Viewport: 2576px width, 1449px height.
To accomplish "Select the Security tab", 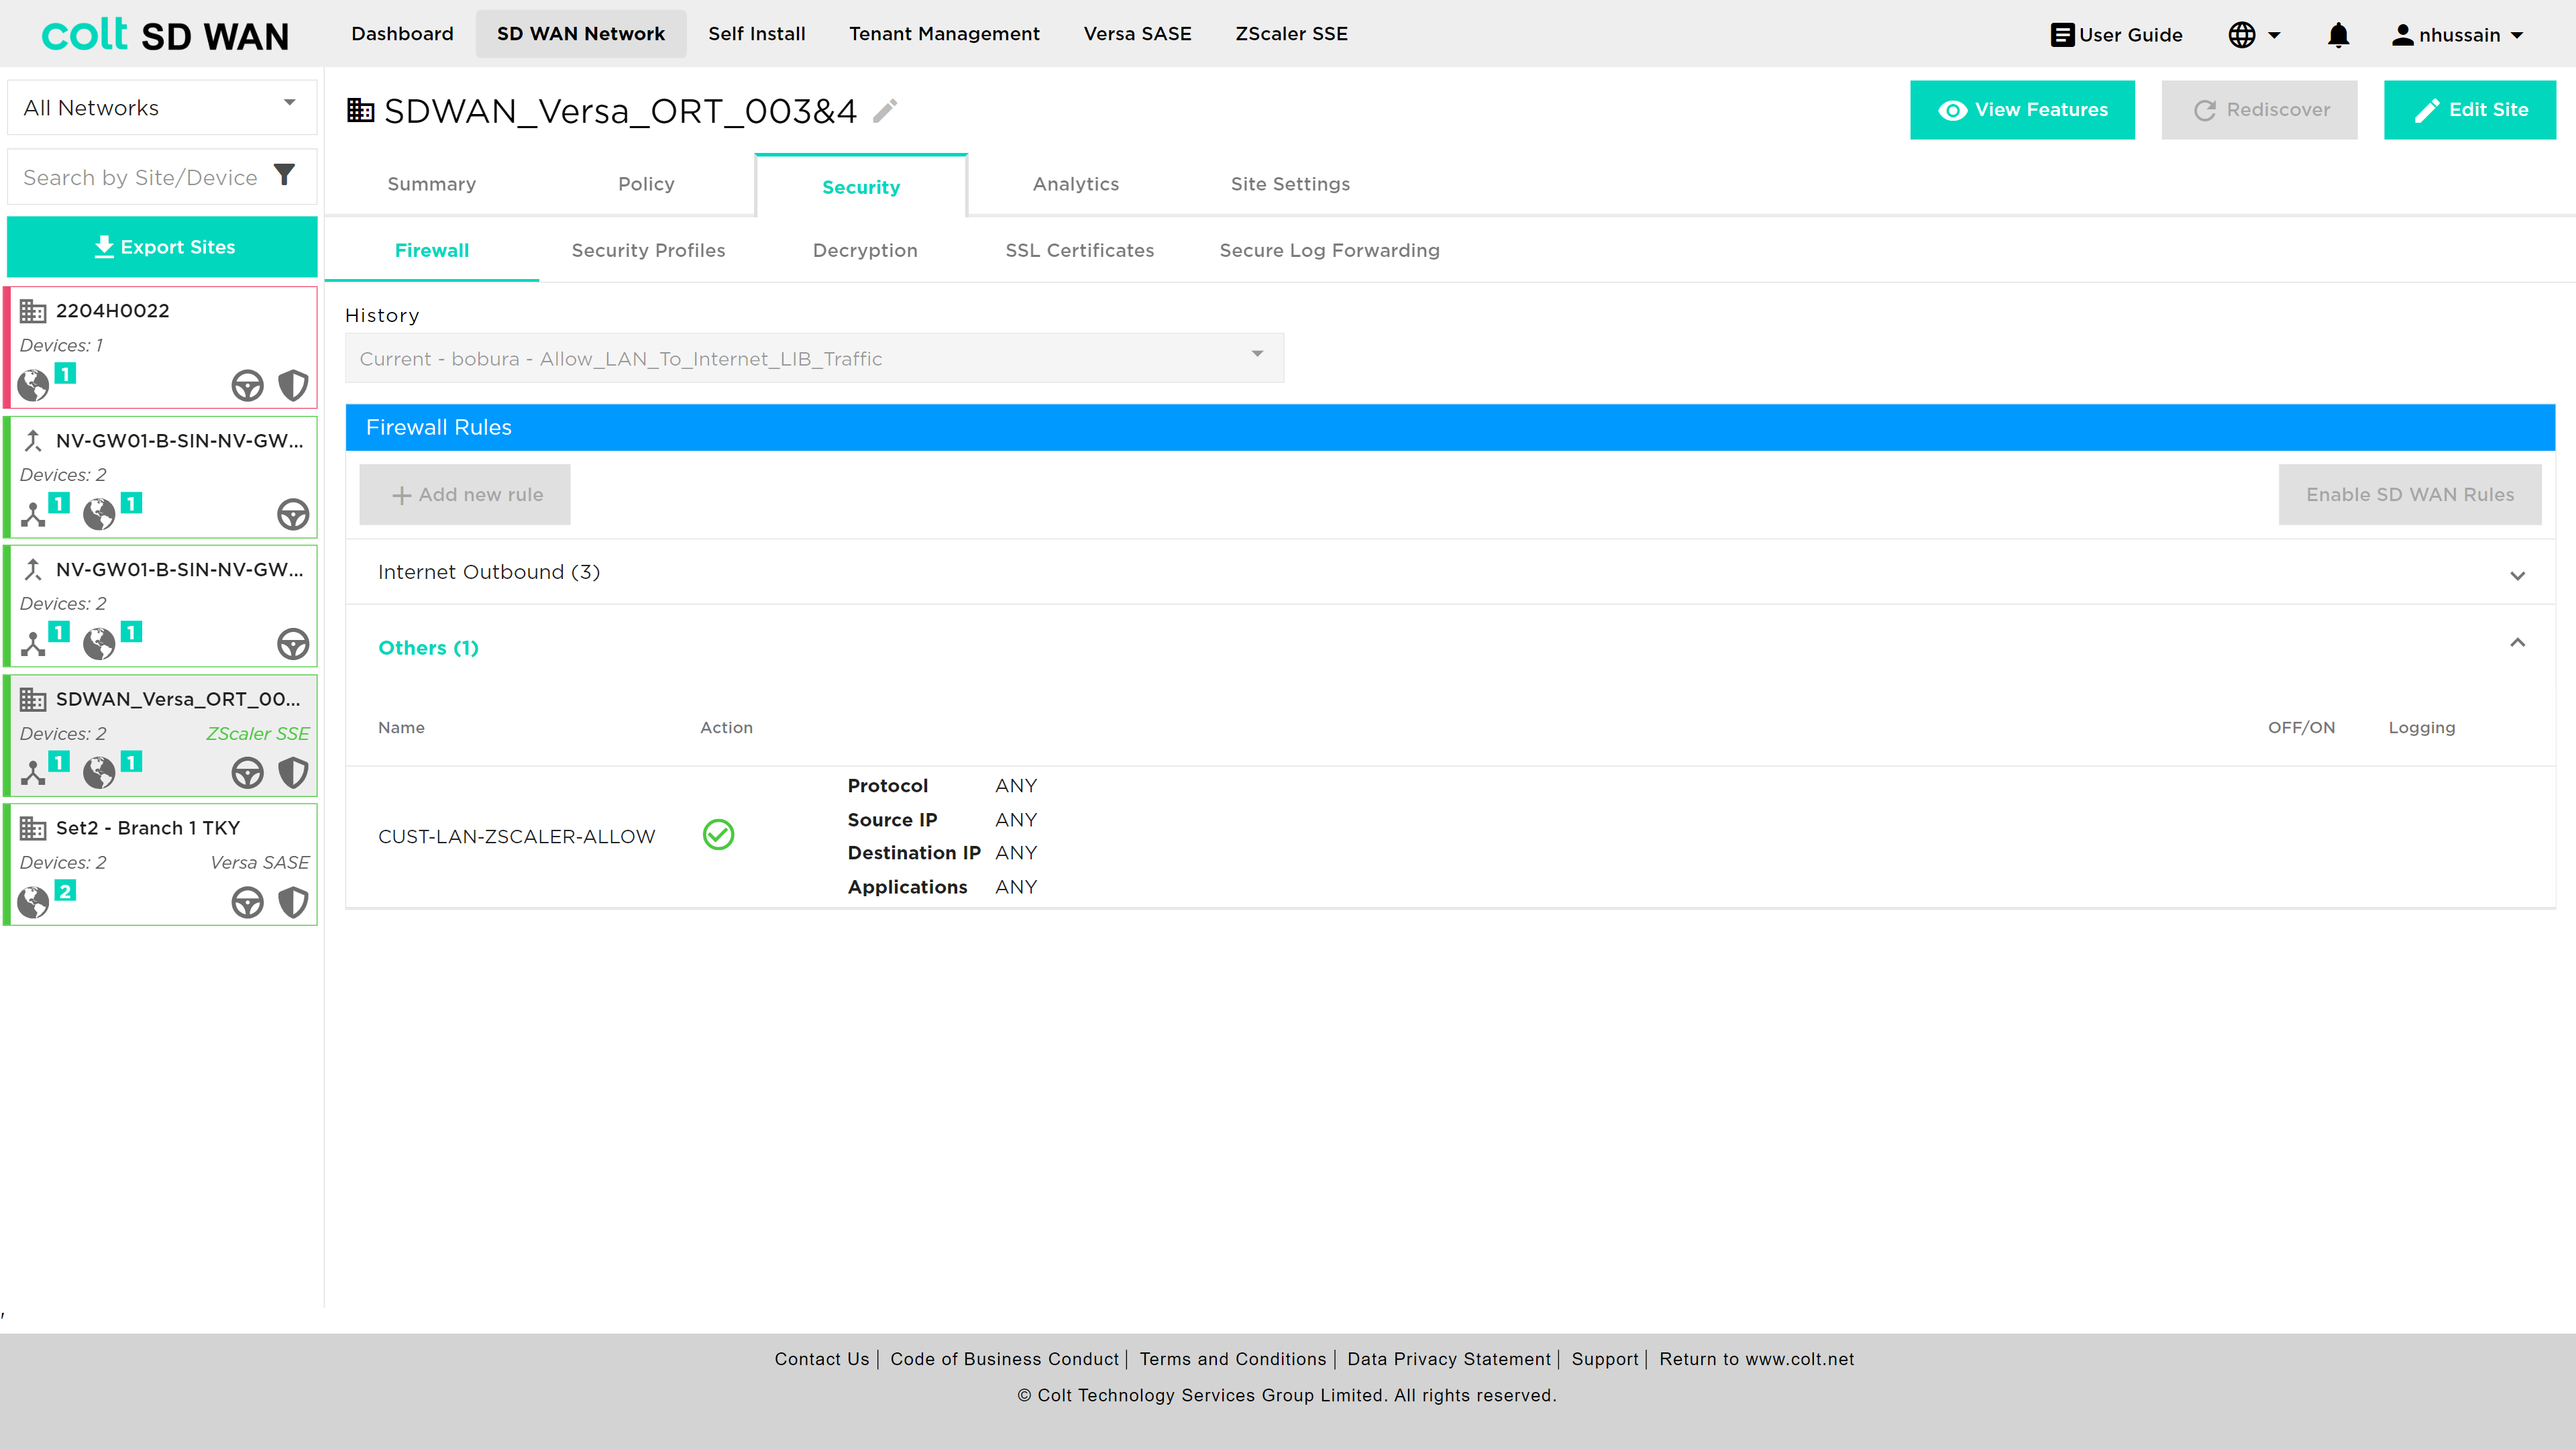I will (861, 187).
